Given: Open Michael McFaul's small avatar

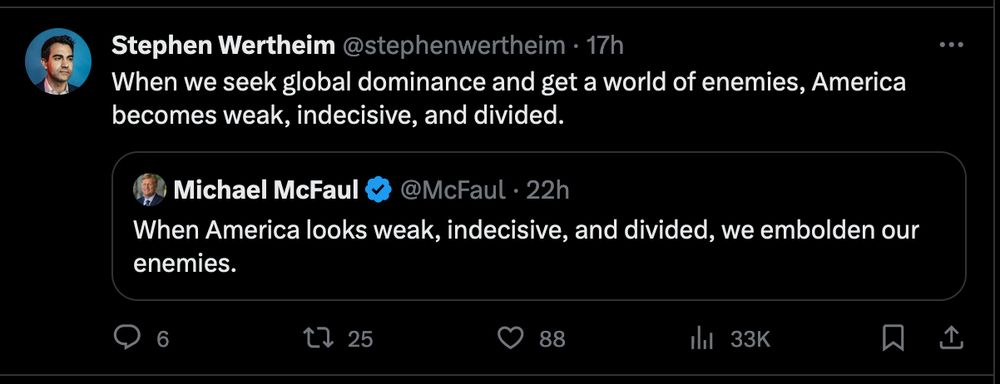Looking at the screenshot, I should [x=149, y=189].
